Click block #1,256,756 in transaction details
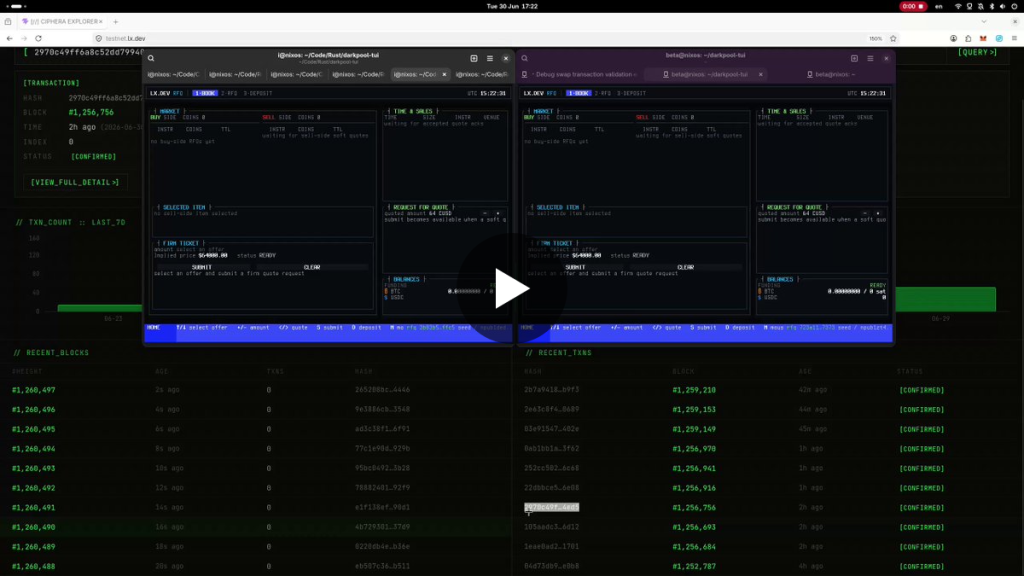This screenshot has height=576, width=1024. tap(91, 112)
